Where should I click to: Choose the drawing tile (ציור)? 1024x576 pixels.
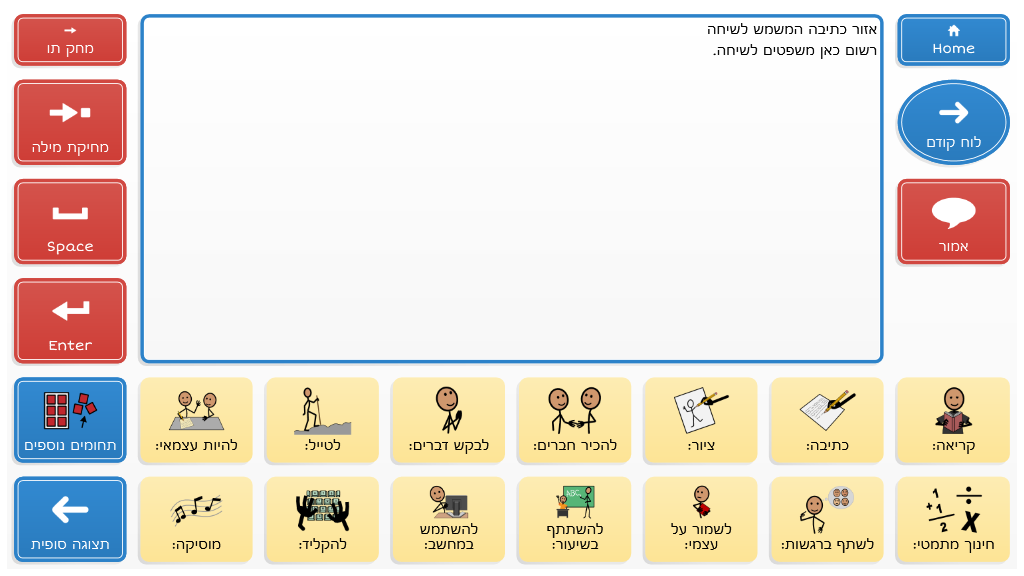click(700, 420)
